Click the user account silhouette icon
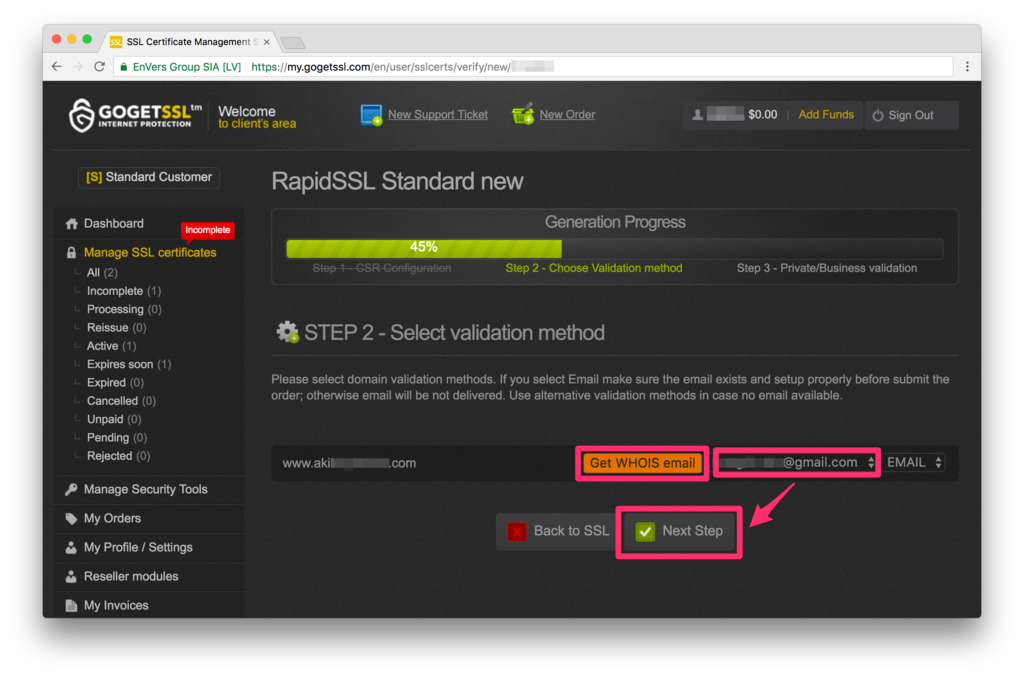This screenshot has height=679, width=1024. [697, 115]
